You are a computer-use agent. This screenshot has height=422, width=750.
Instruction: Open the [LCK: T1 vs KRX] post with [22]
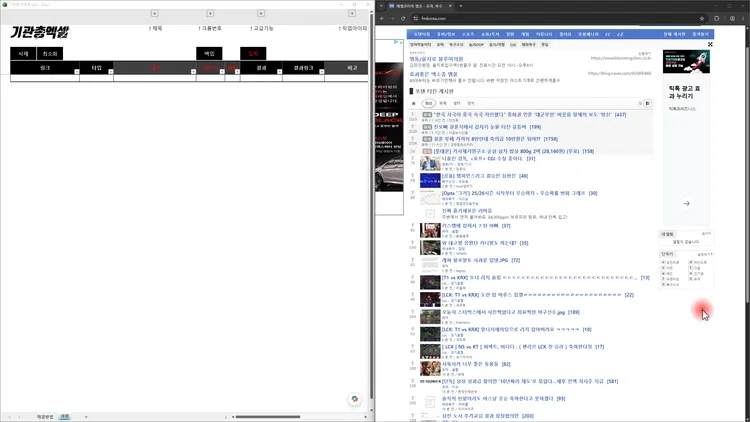538,295
